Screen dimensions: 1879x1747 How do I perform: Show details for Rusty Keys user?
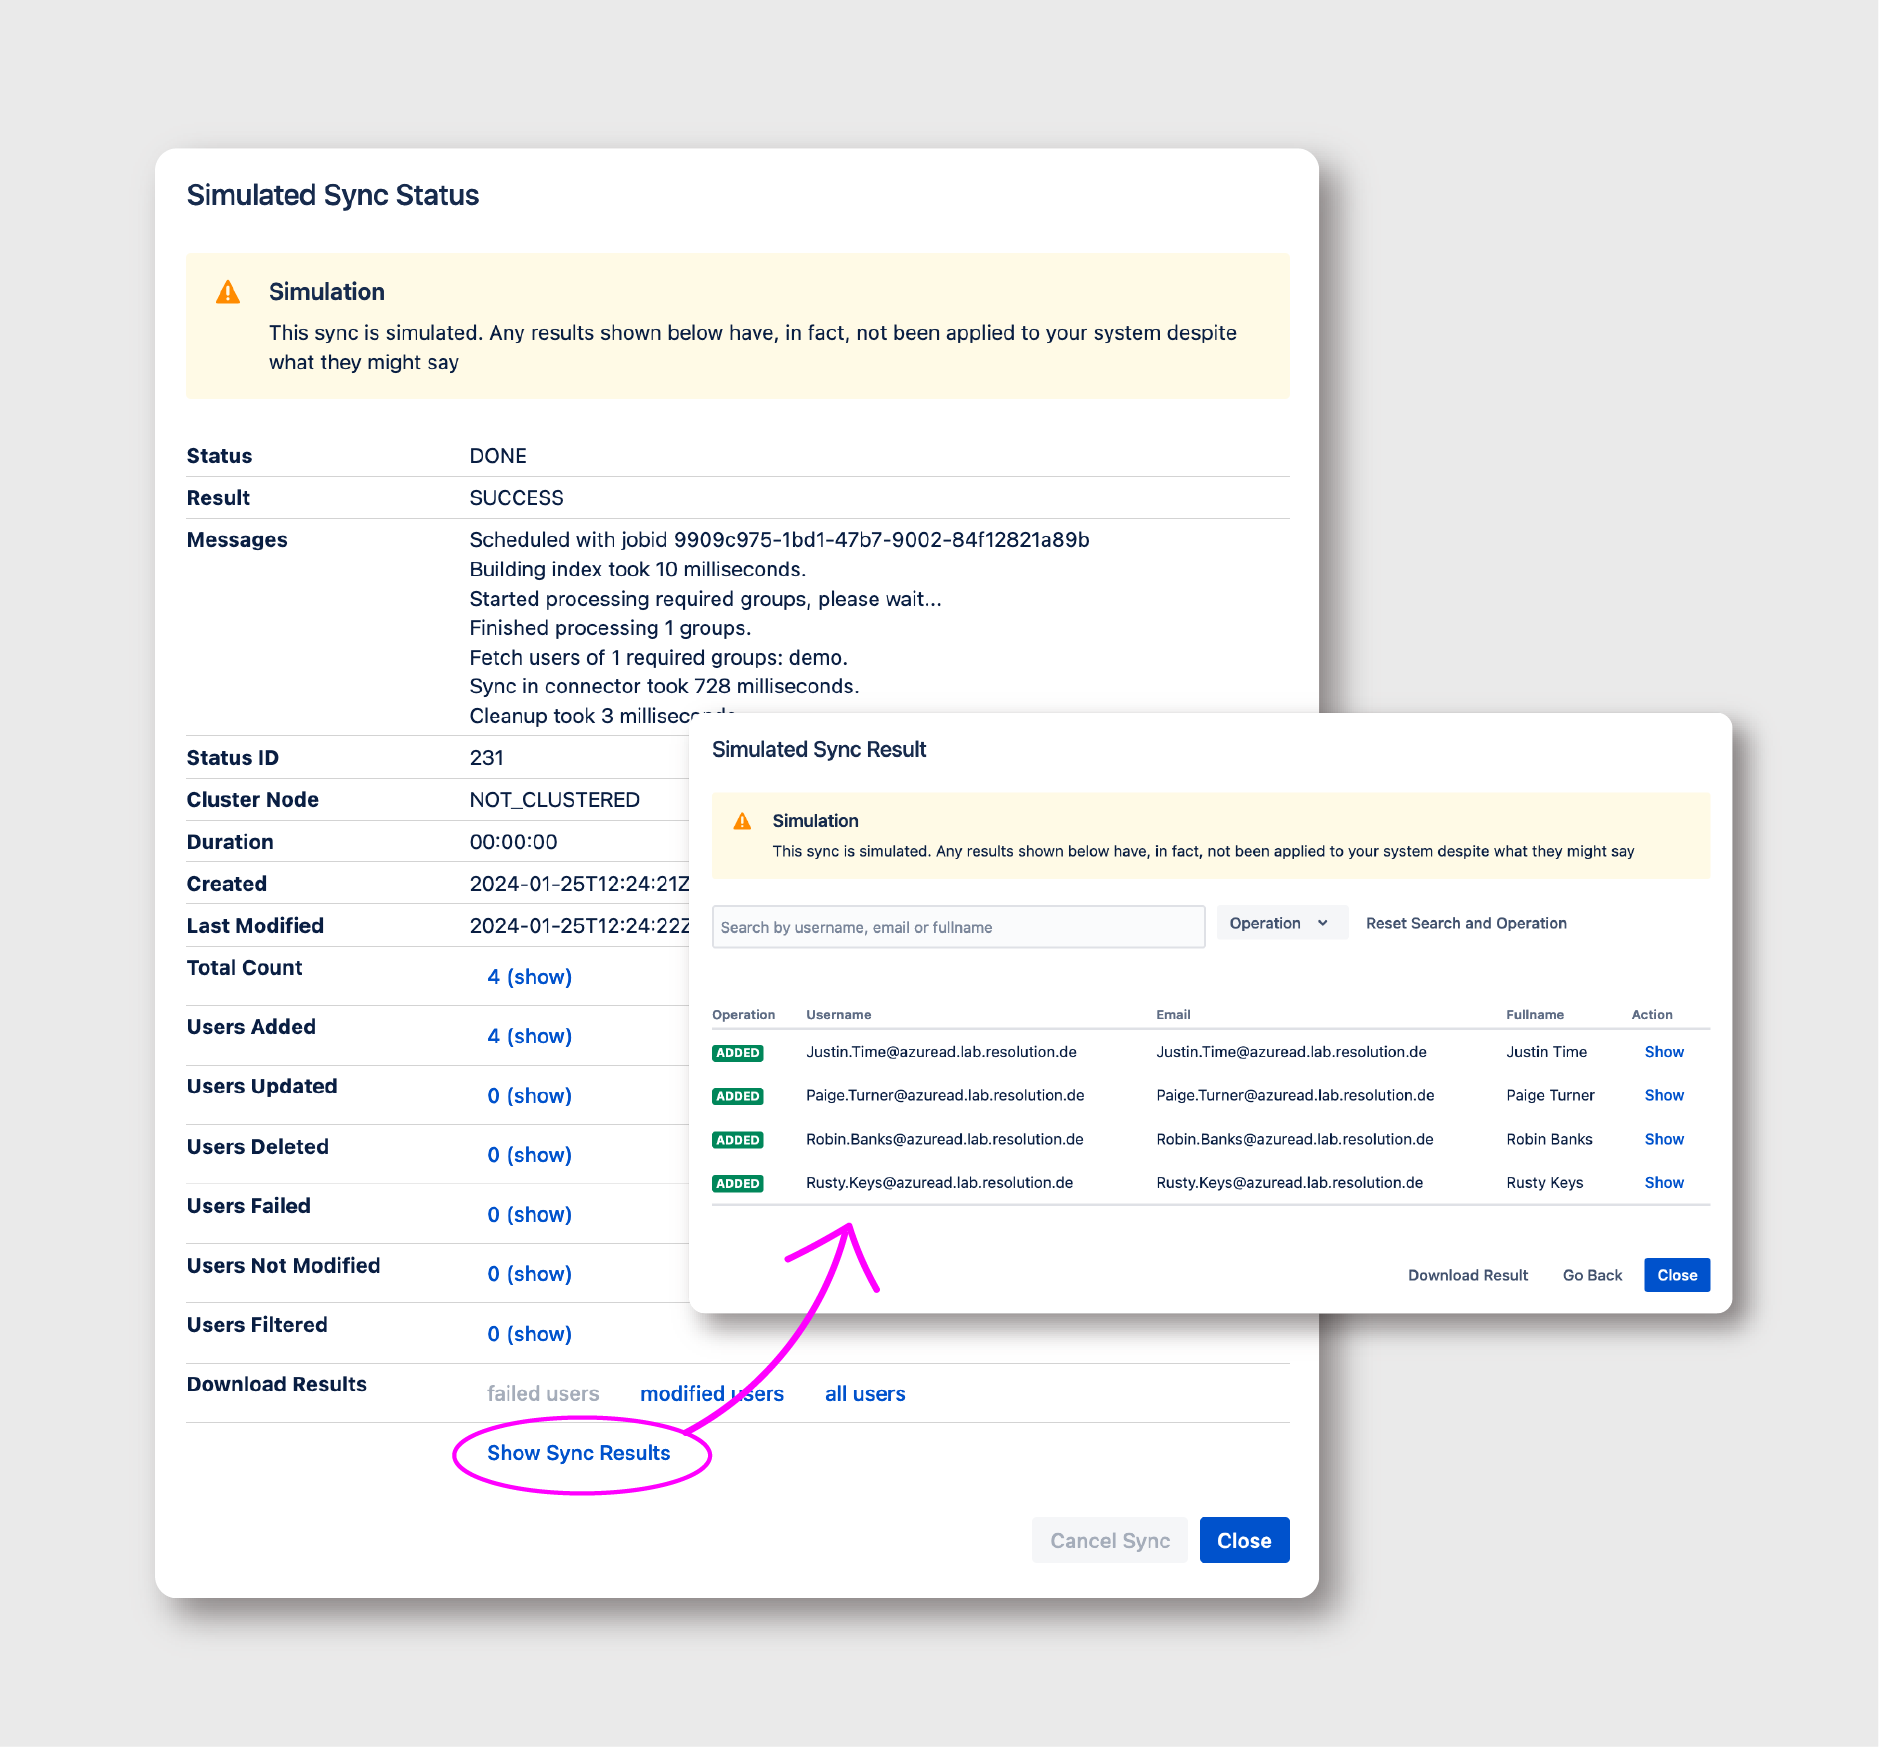click(x=1664, y=1182)
